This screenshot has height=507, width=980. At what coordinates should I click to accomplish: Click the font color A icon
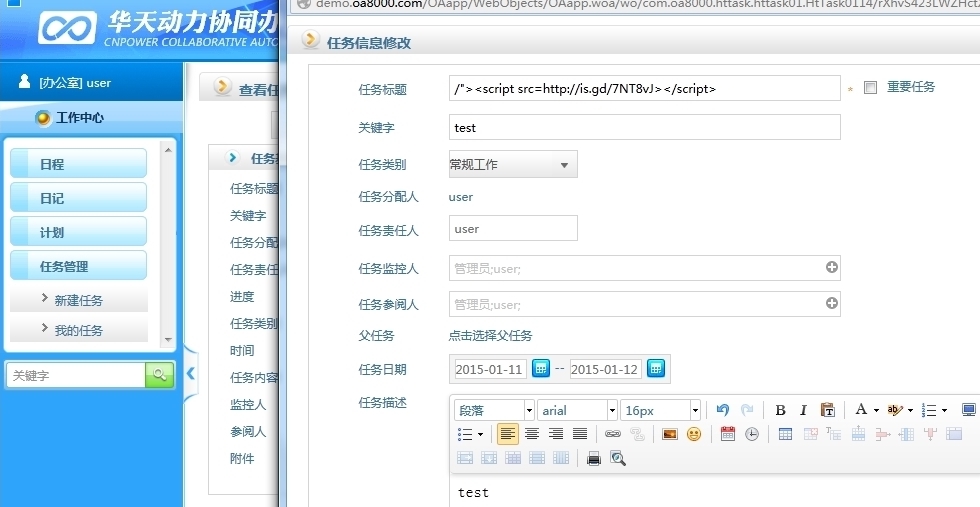[861, 409]
